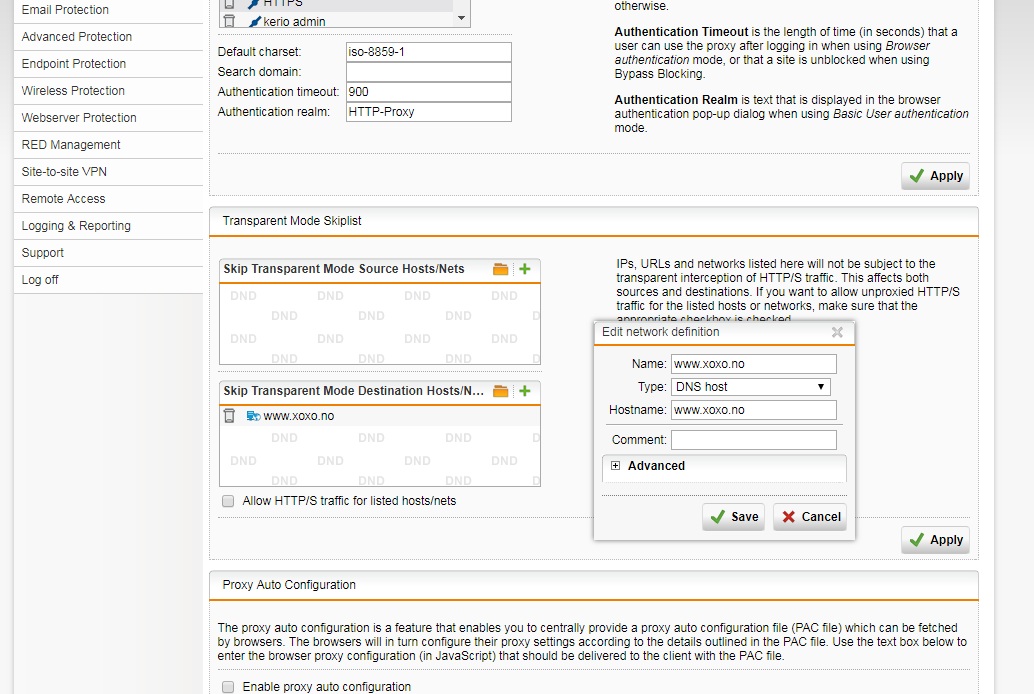
Task: Cancel the network definition edit
Action: [810, 517]
